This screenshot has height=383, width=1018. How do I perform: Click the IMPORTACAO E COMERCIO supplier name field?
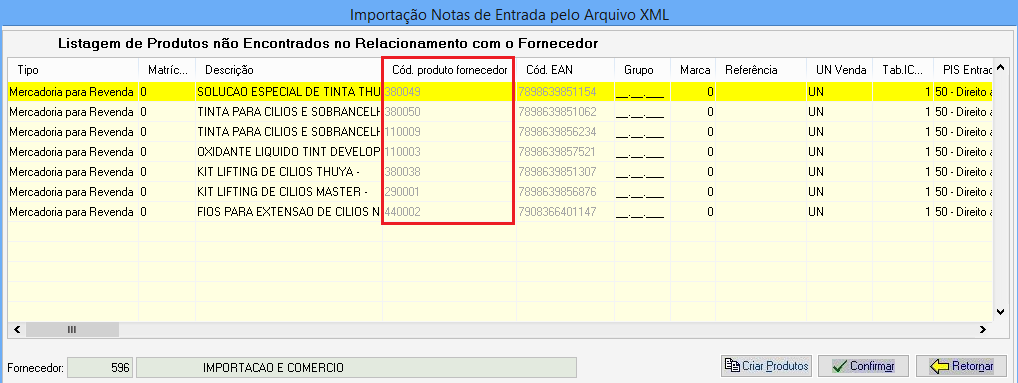356,368
